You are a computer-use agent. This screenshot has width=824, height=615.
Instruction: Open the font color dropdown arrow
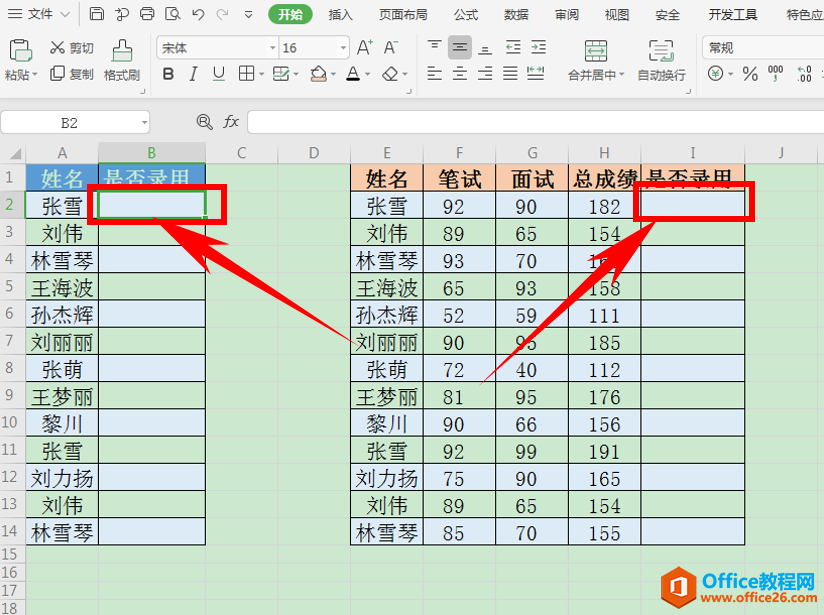click(367, 74)
